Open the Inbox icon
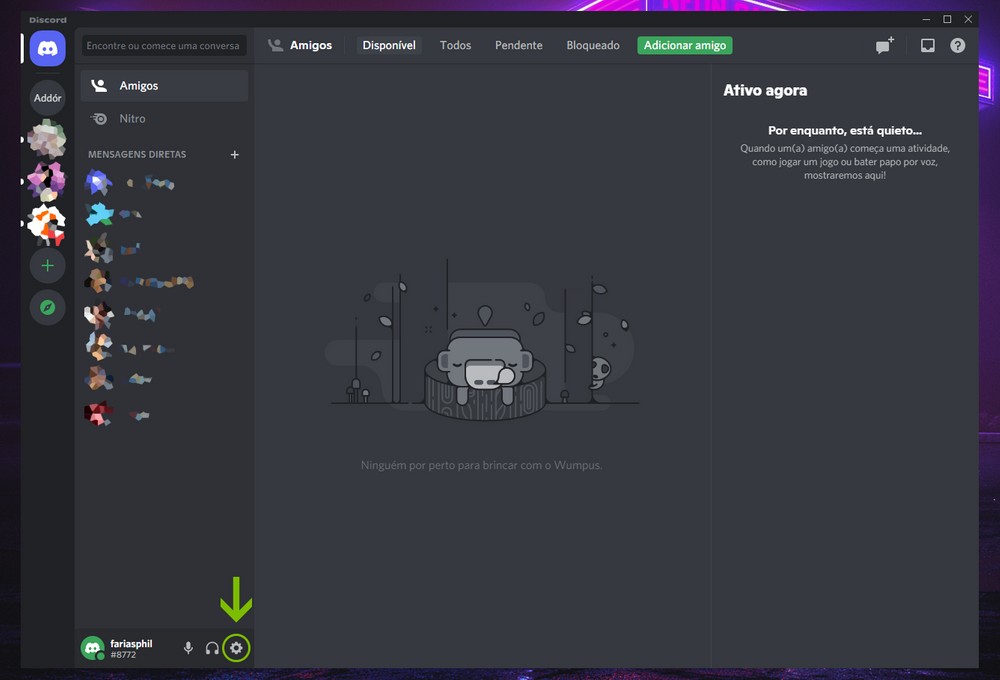 point(928,46)
